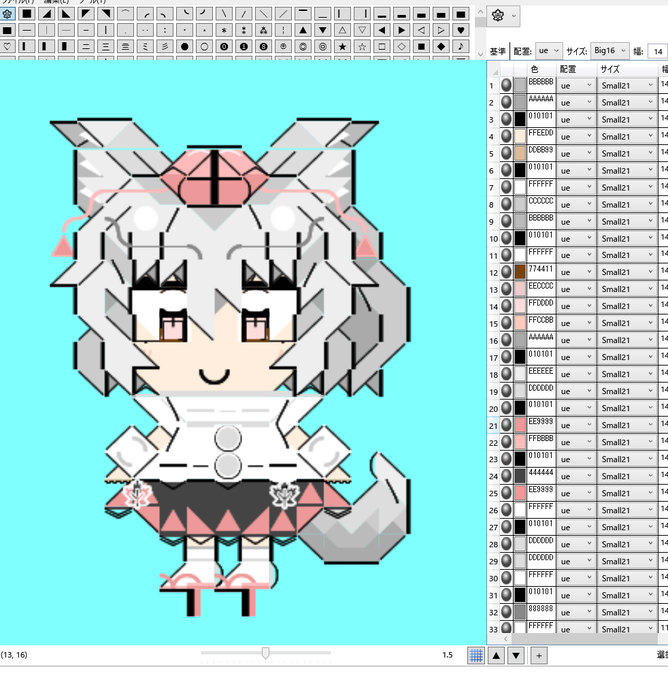Pick the outline downward triangle shape
This screenshot has height=680, width=668.
click(x=362, y=30)
